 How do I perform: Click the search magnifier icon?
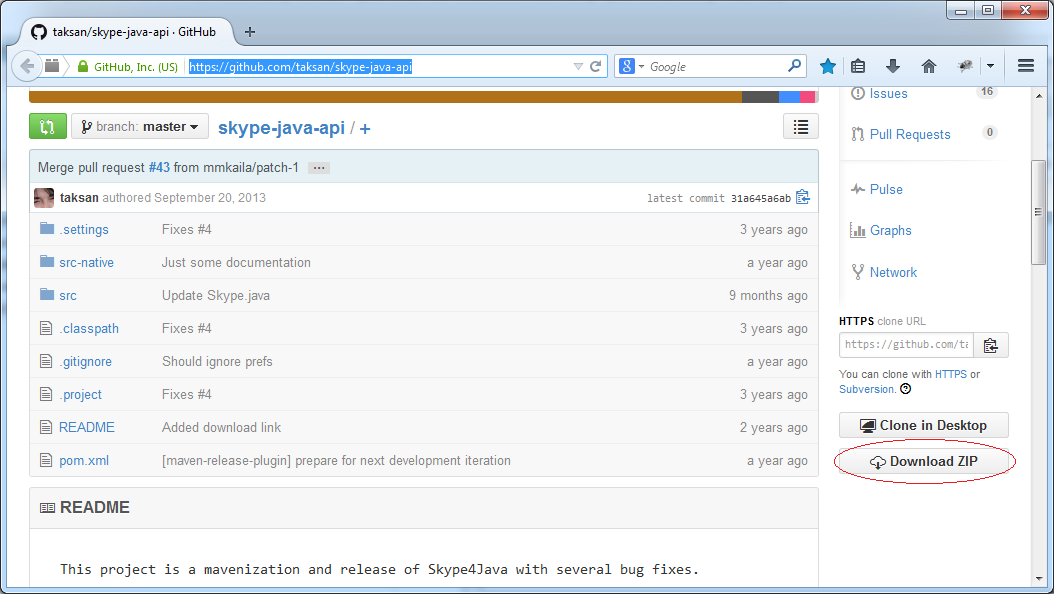coord(794,66)
